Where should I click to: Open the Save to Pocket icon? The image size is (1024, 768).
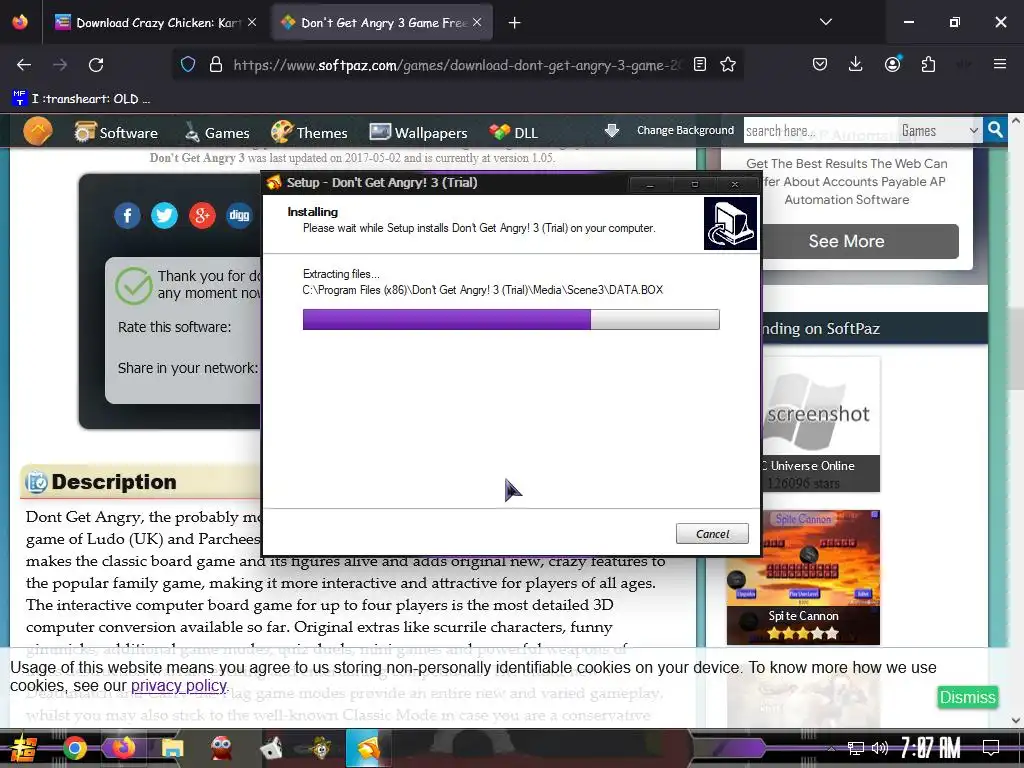(820, 64)
